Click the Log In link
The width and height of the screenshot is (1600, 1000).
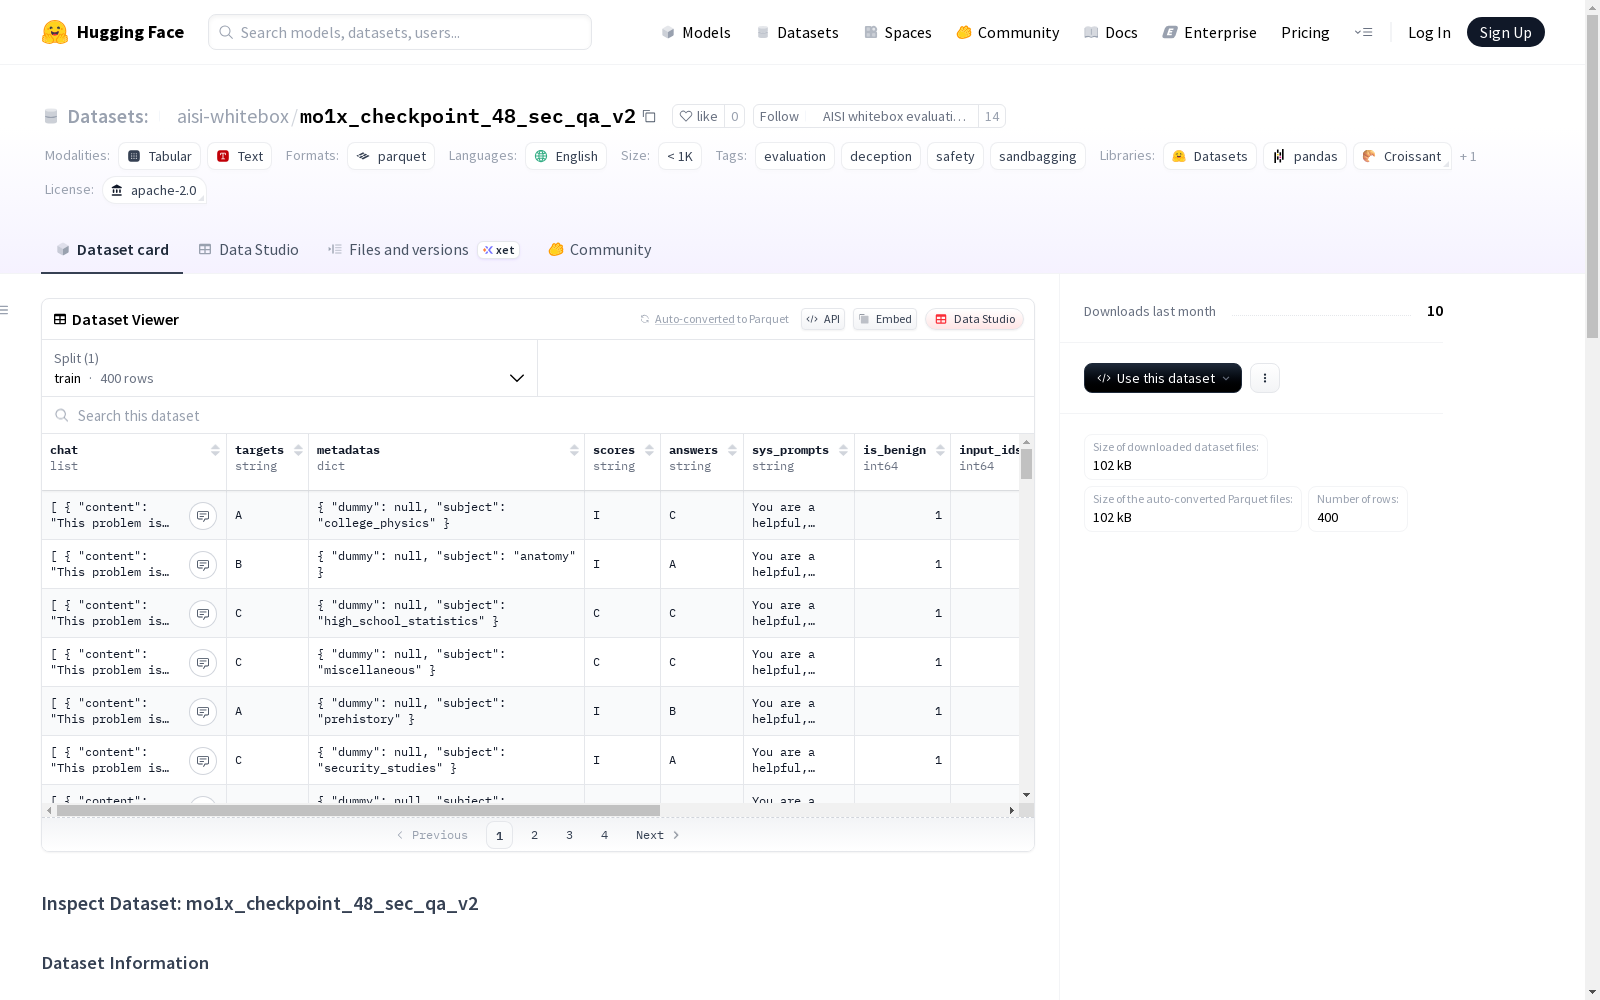tap(1429, 32)
